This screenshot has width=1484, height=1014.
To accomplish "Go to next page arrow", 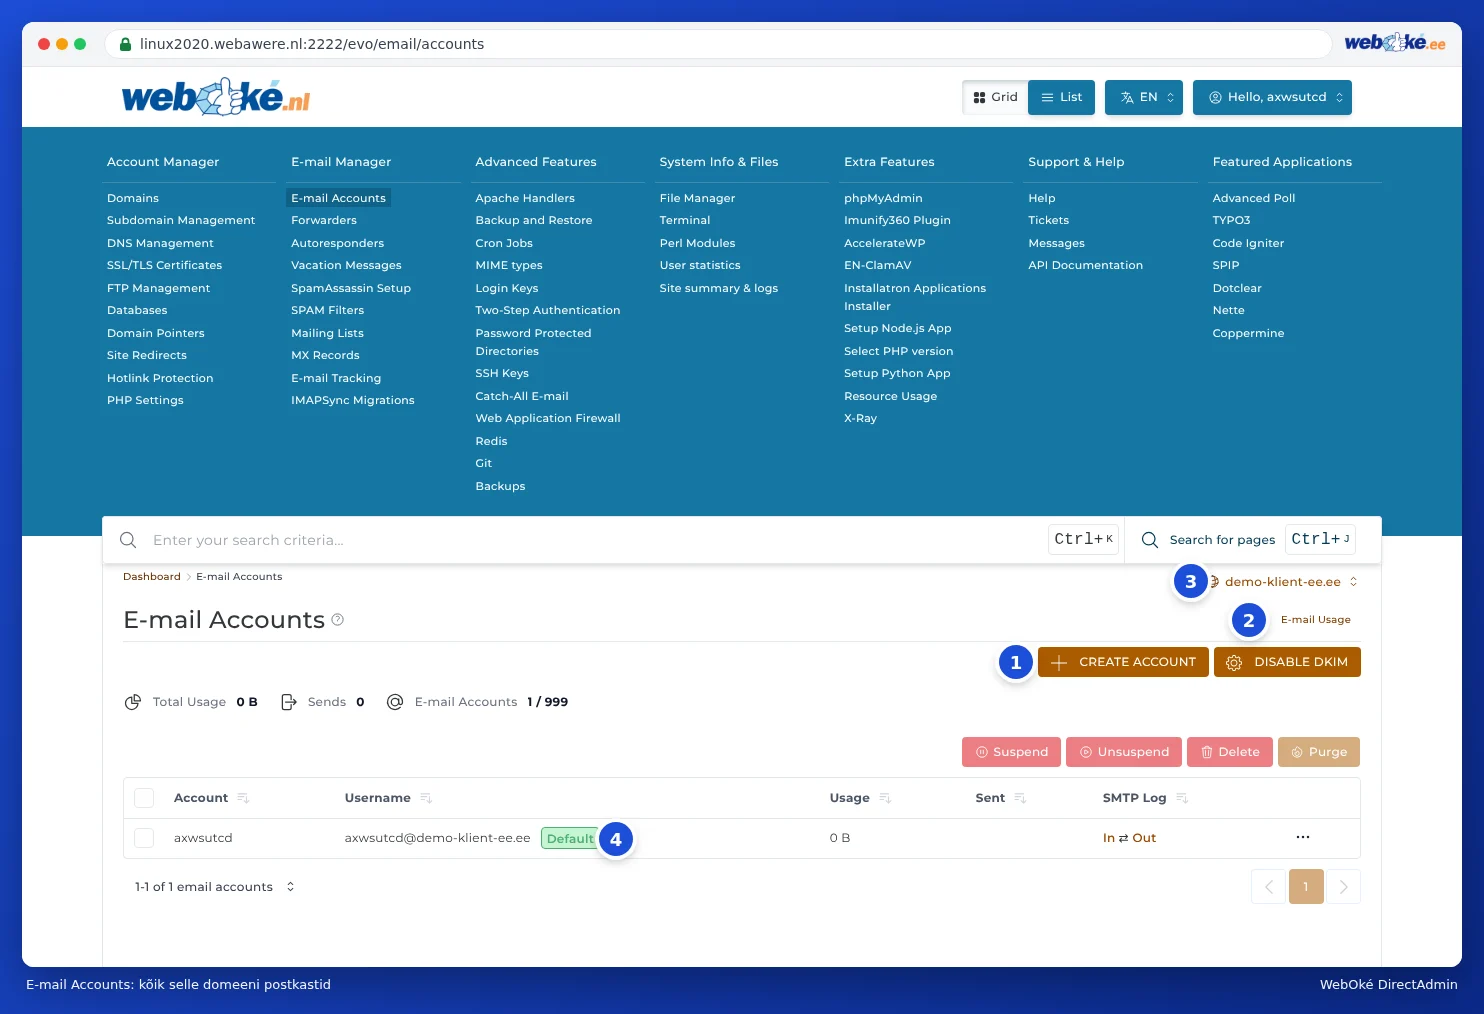I will tap(1344, 887).
